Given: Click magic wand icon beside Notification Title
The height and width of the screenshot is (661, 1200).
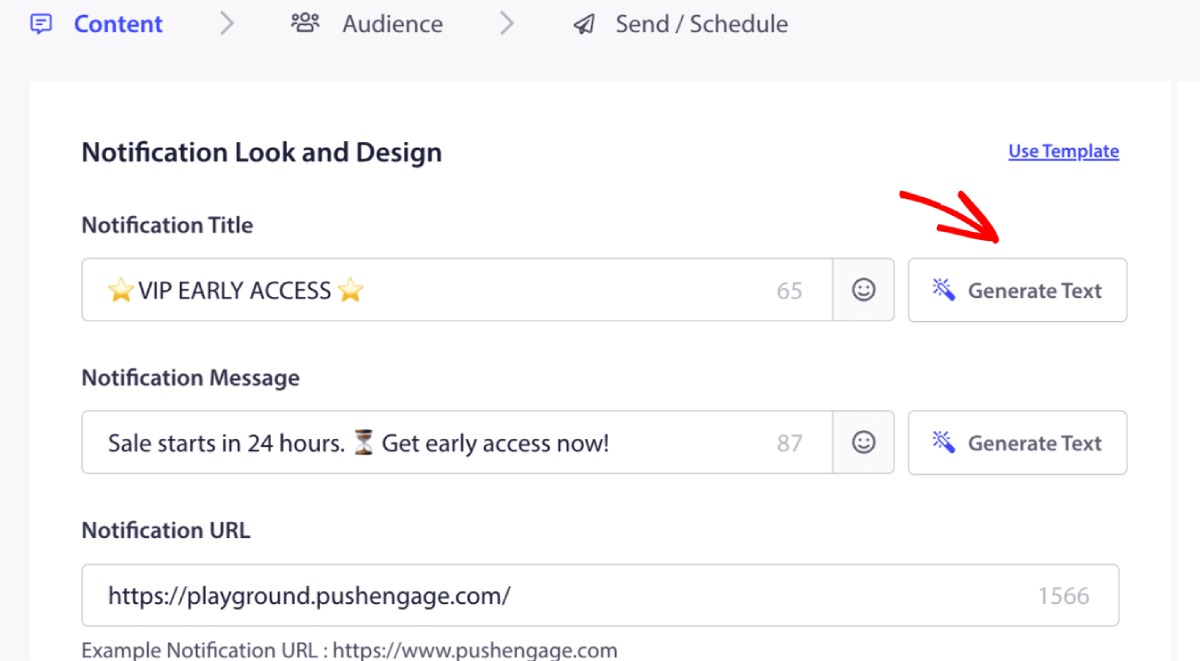Looking at the screenshot, I should [x=944, y=290].
